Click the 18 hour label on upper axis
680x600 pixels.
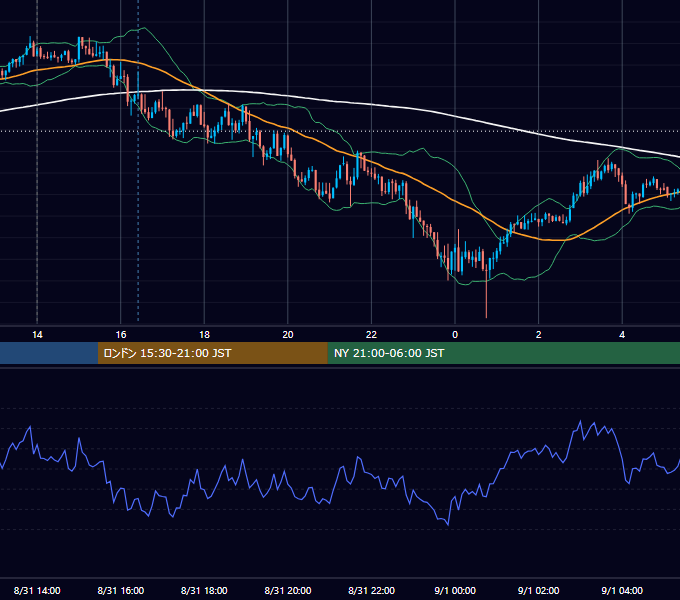[x=204, y=335]
